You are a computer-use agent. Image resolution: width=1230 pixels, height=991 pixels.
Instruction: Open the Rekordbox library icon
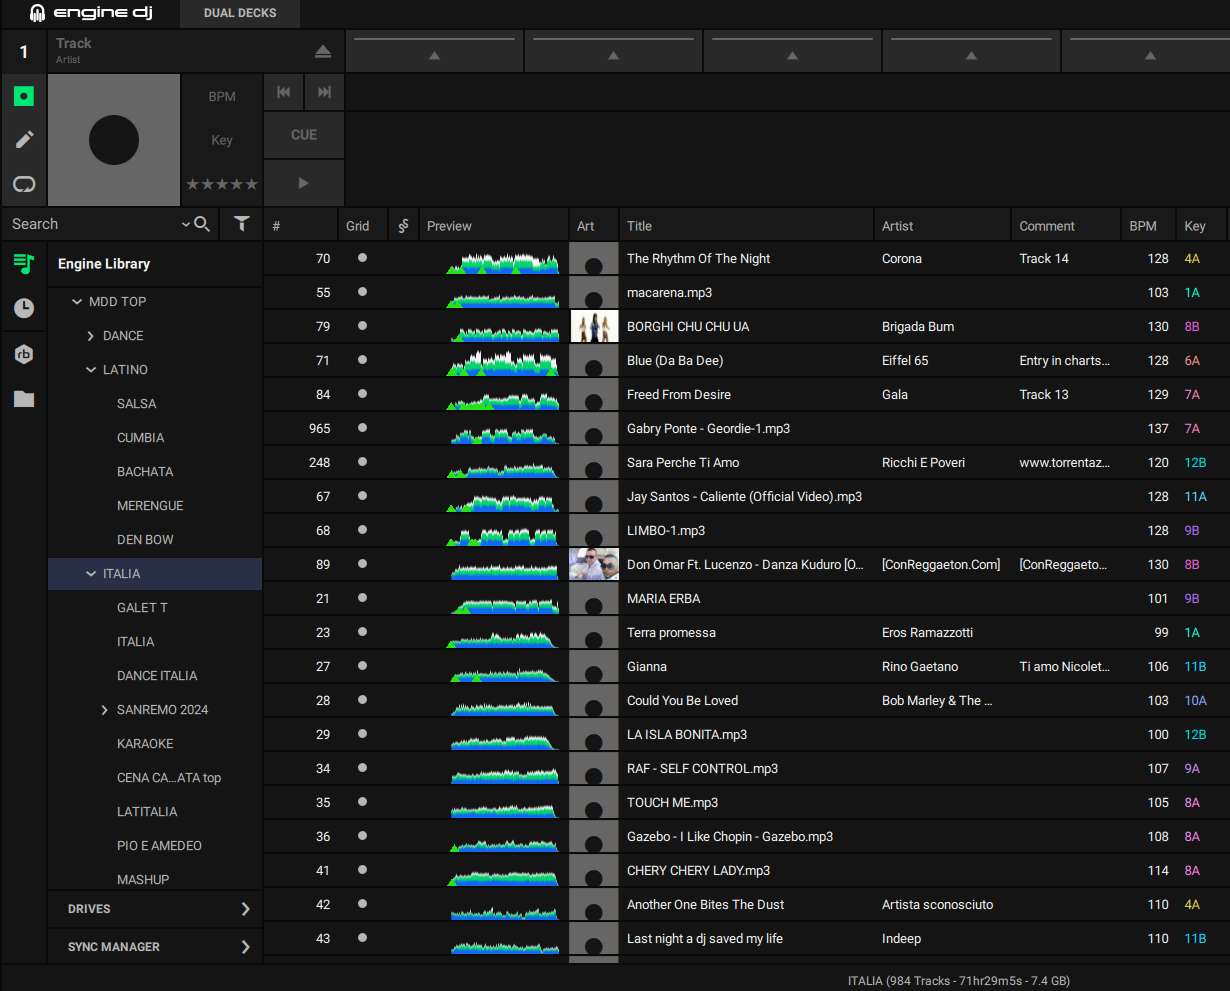24,354
